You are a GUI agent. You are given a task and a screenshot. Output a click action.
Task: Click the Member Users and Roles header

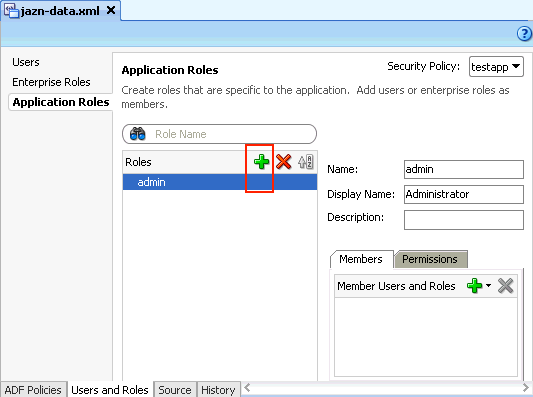pyautogui.click(x=396, y=286)
